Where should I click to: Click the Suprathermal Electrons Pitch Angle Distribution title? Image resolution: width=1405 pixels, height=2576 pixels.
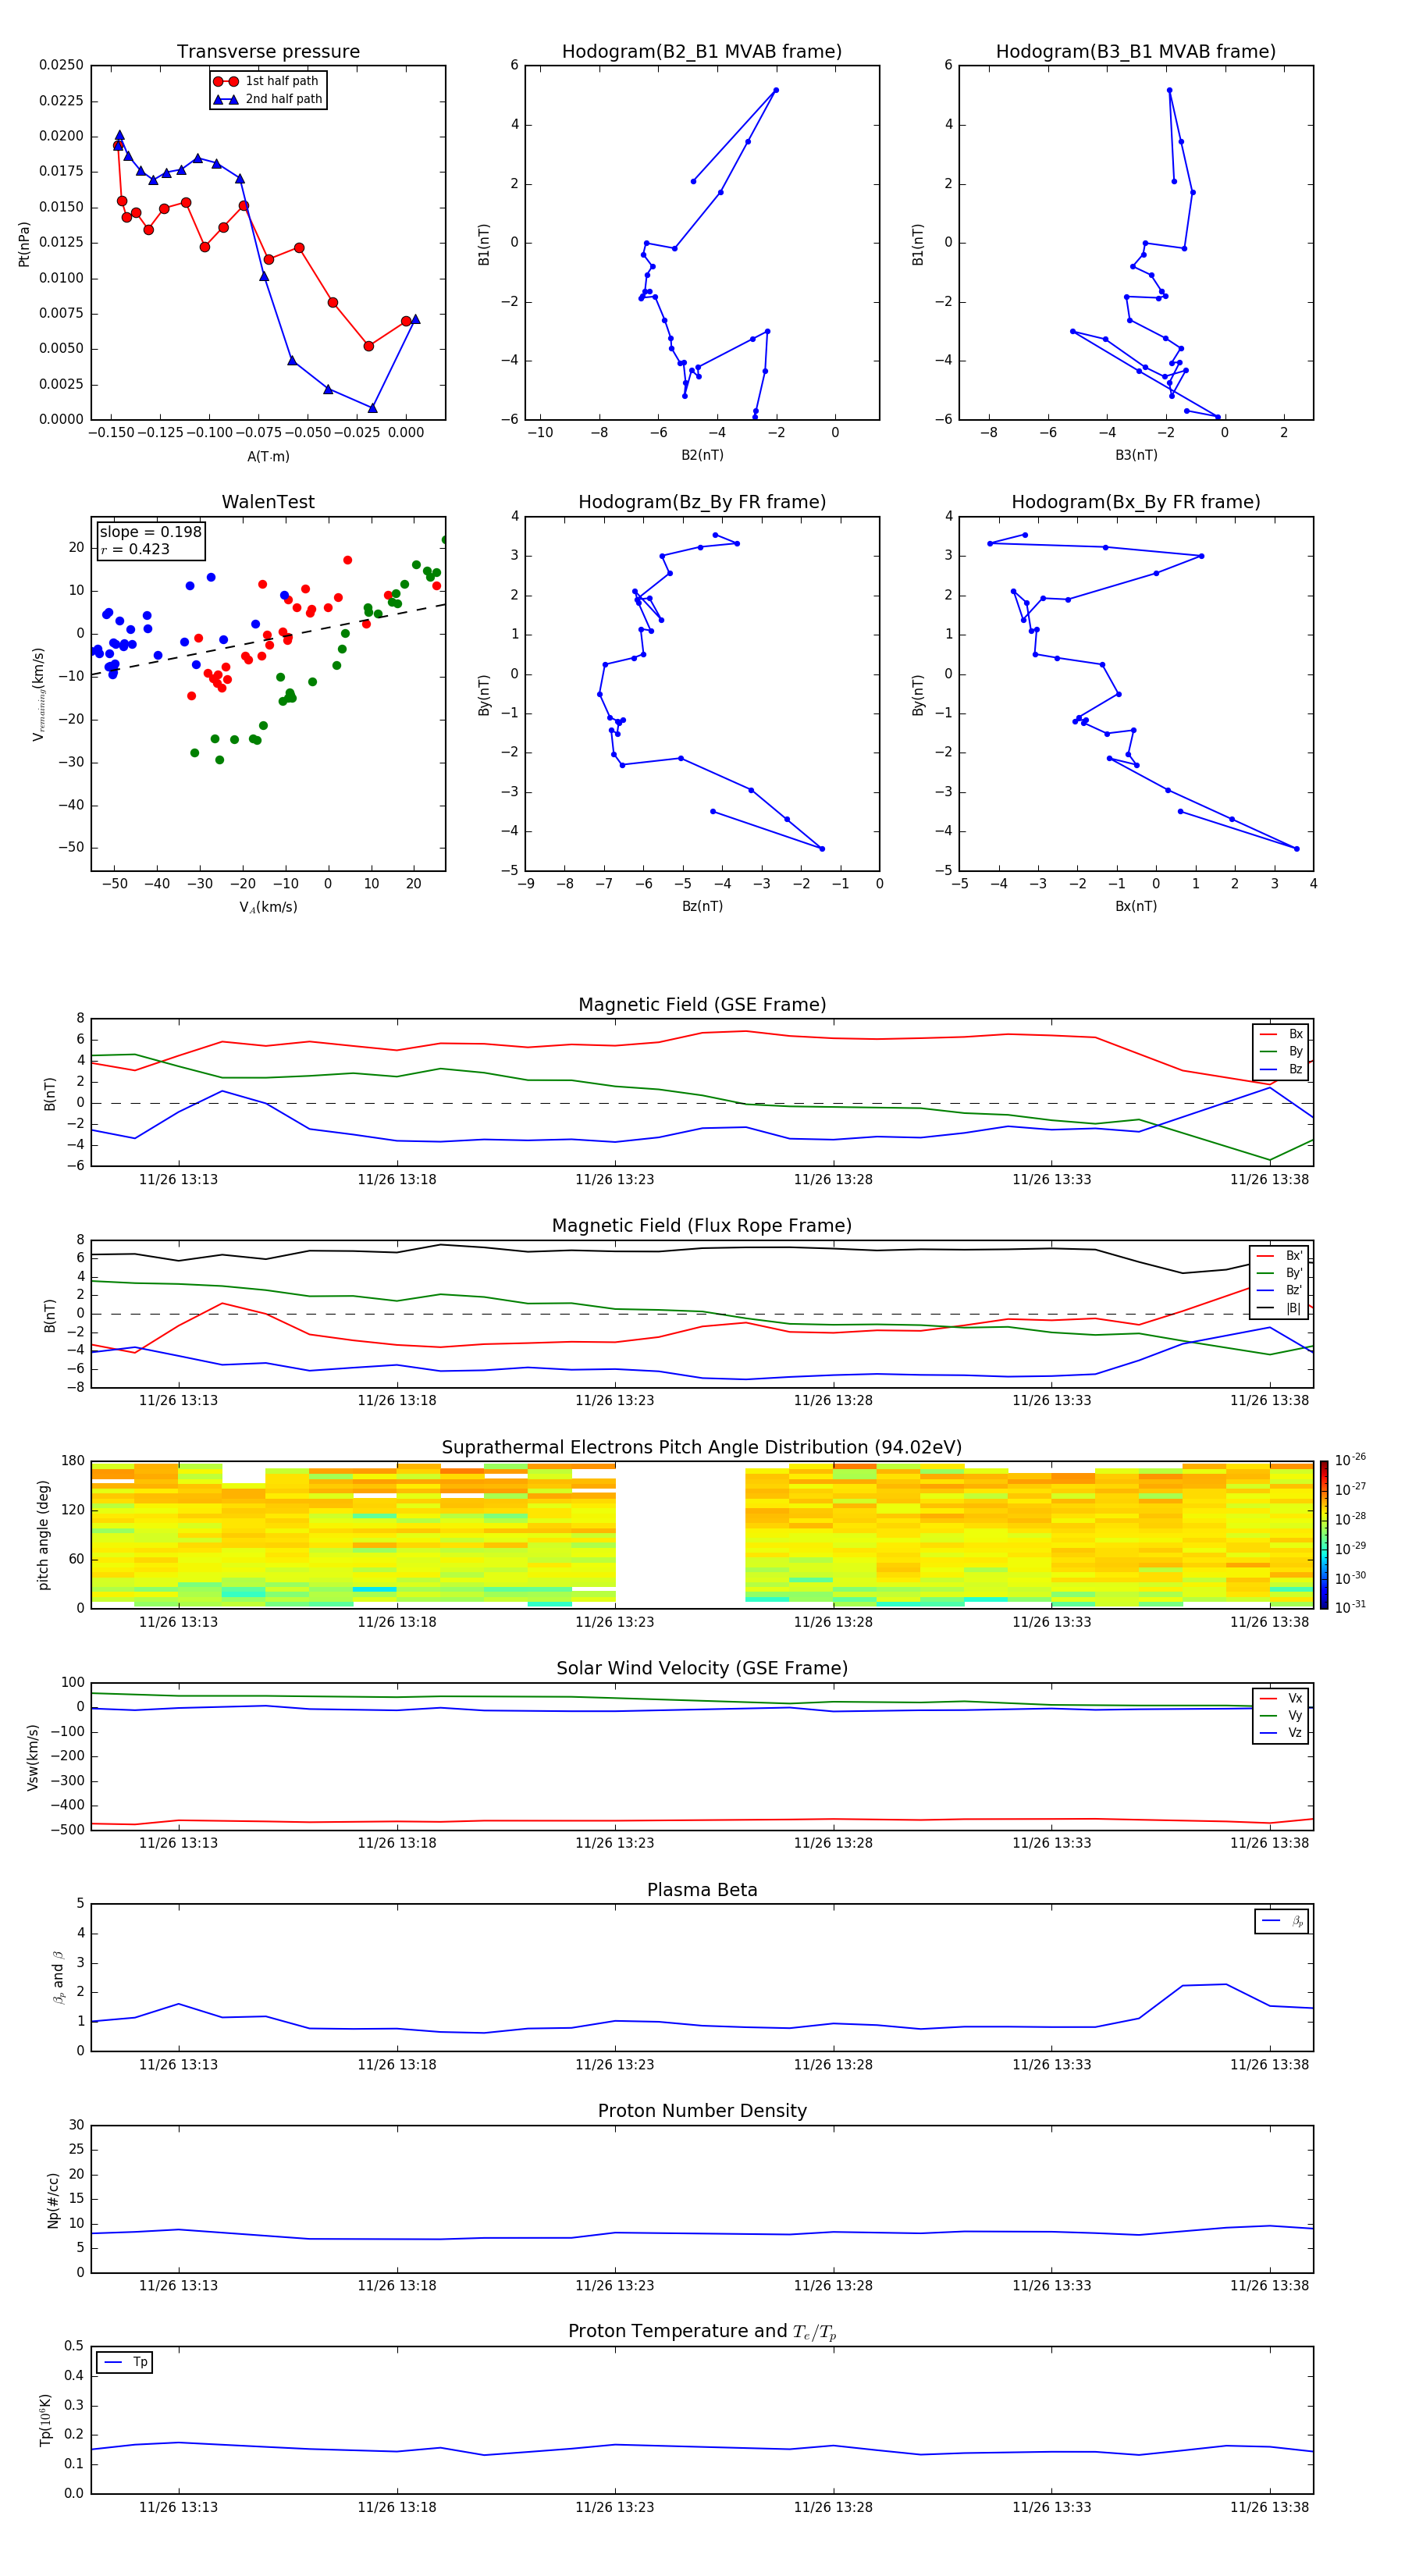click(702, 1448)
